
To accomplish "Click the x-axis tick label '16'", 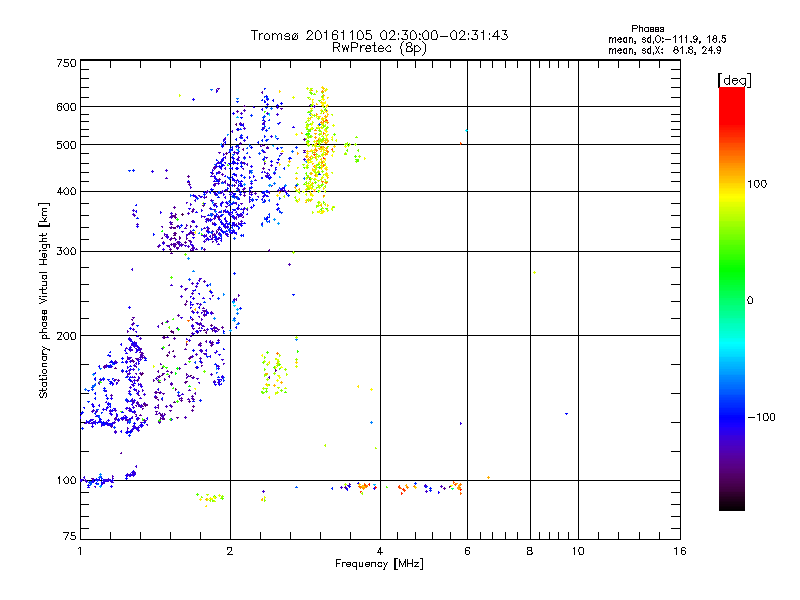I will coord(680,551).
